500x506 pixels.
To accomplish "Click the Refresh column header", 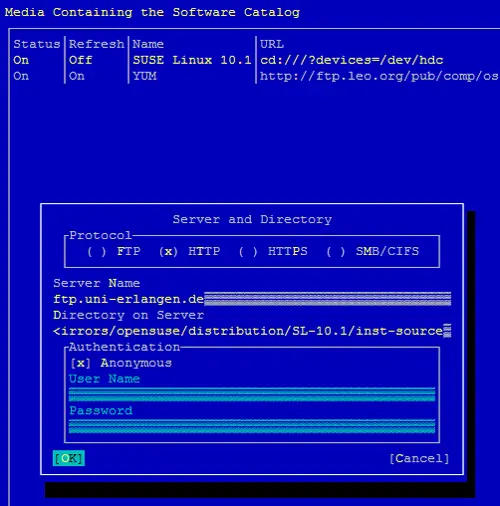I will click(97, 44).
